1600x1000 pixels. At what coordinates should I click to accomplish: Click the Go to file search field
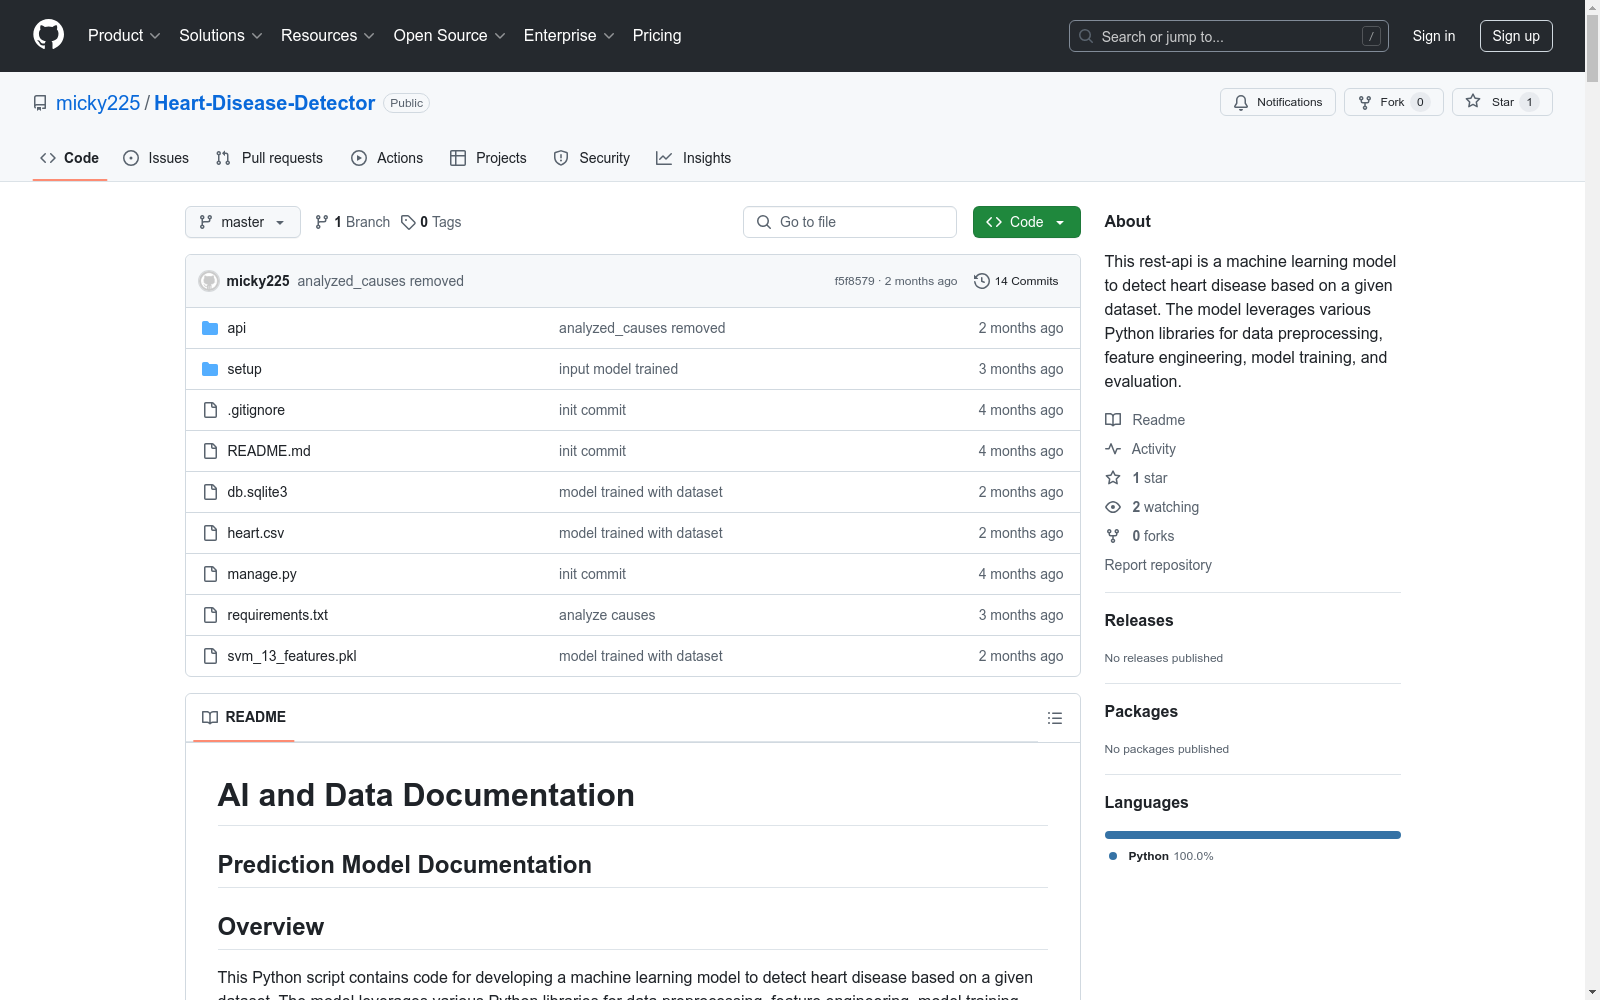tap(850, 222)
